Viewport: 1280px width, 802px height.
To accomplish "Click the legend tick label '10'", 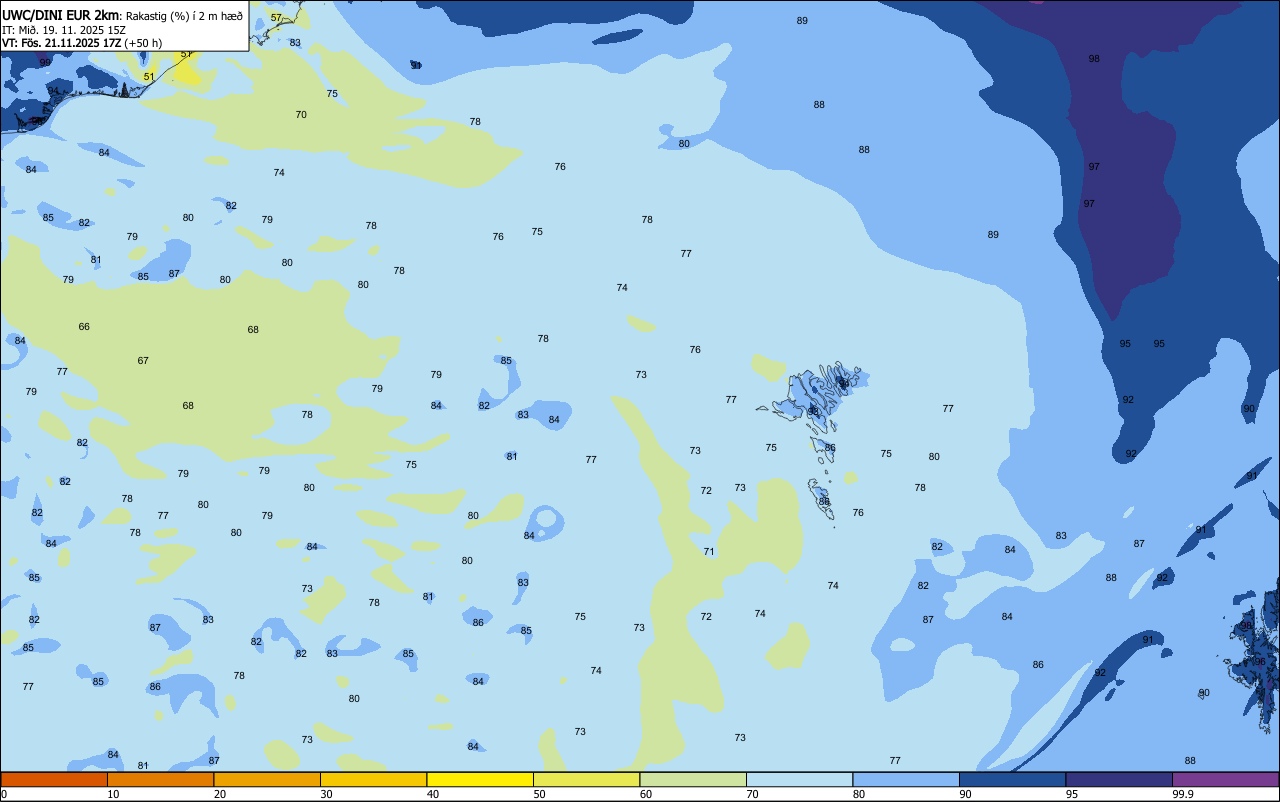I will [113, 794].
